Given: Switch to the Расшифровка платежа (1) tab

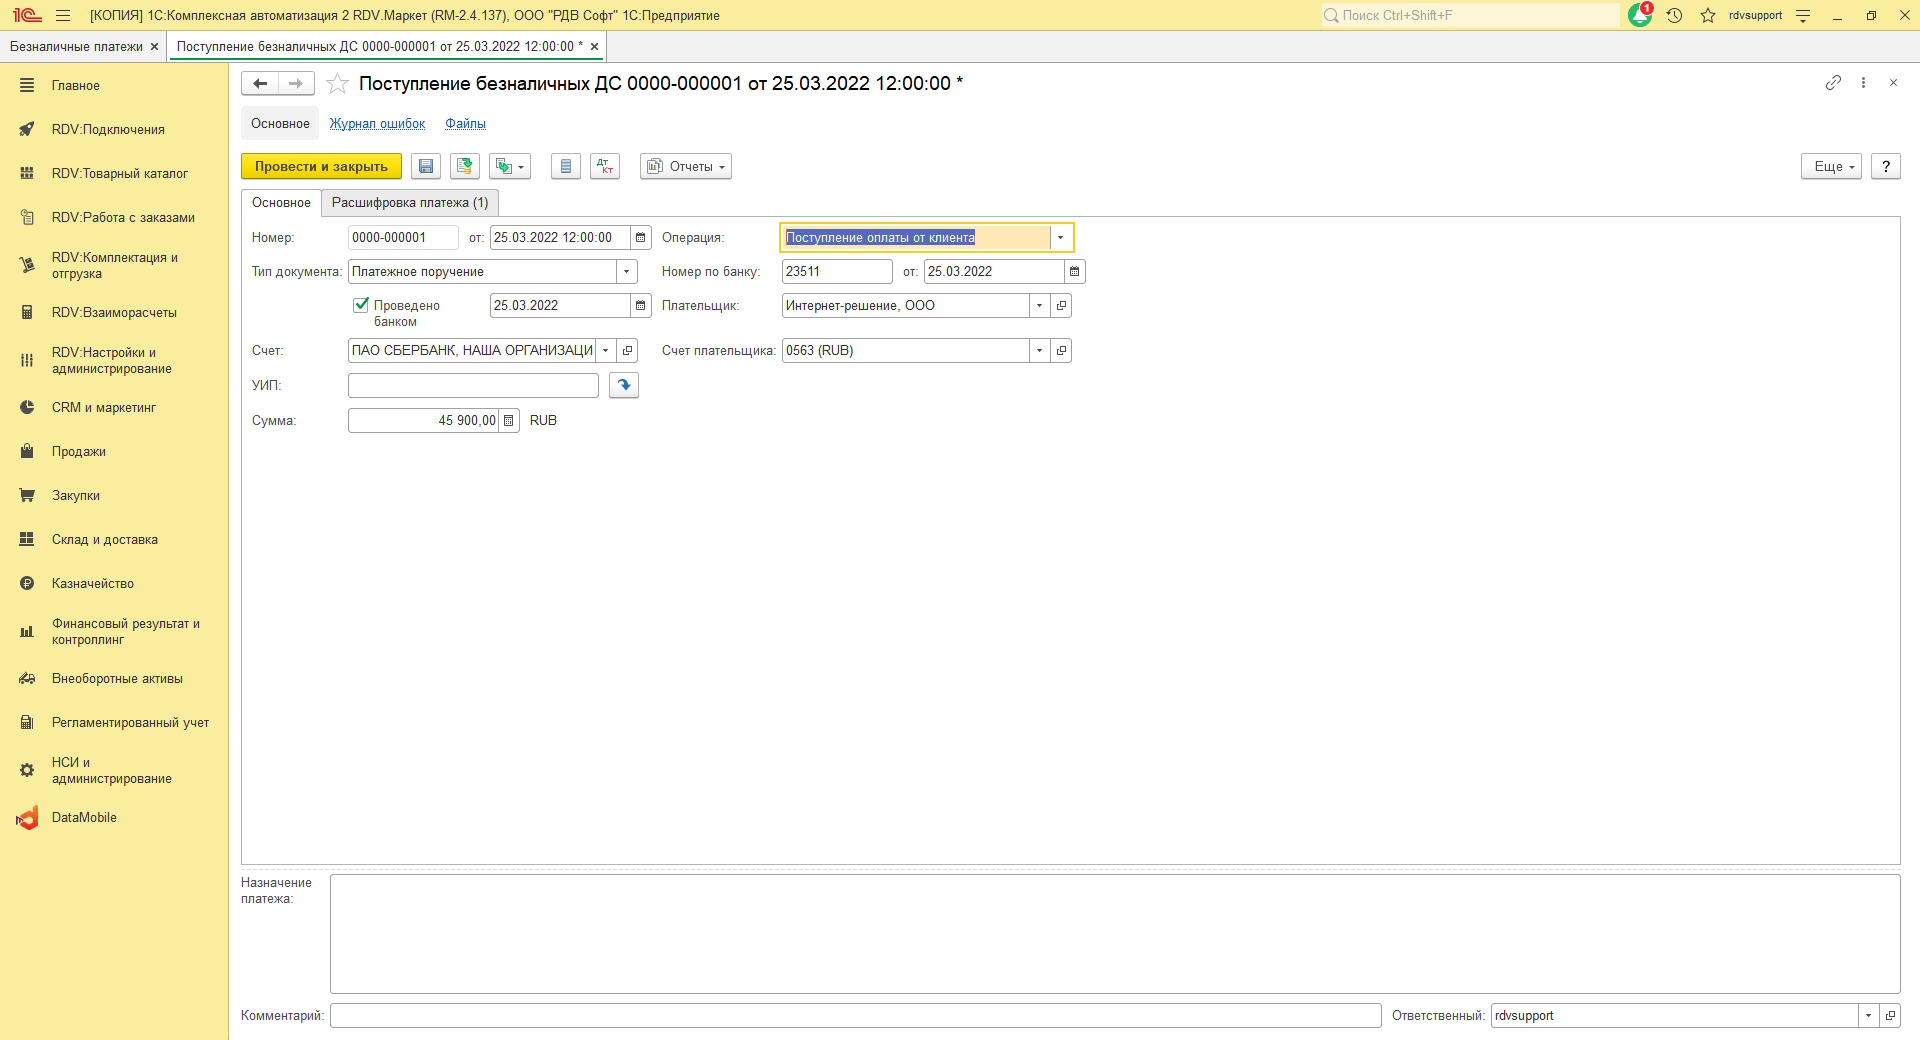Looking at the screenshot, I should (x=410, y=203).
